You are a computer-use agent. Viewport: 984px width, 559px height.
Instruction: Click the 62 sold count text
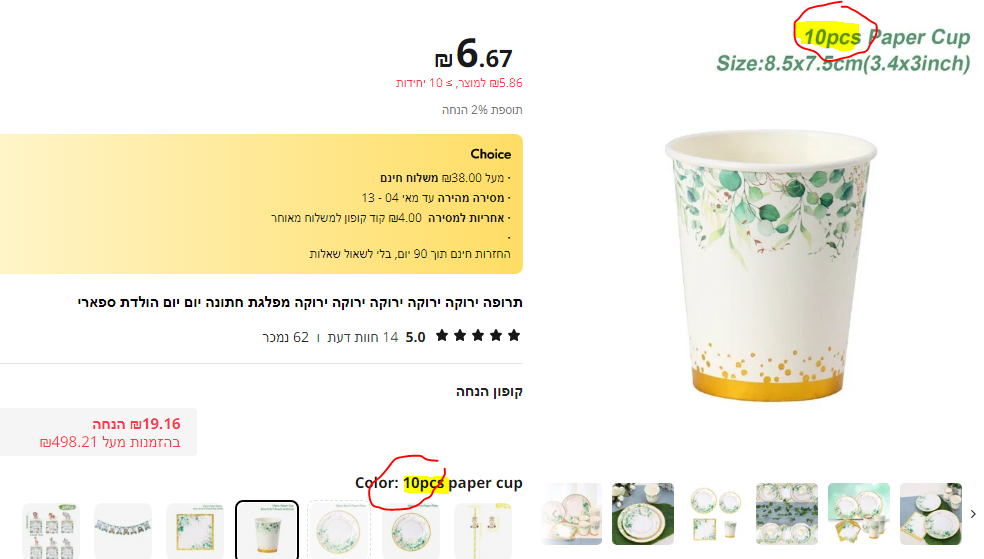(x=286, y=338)
